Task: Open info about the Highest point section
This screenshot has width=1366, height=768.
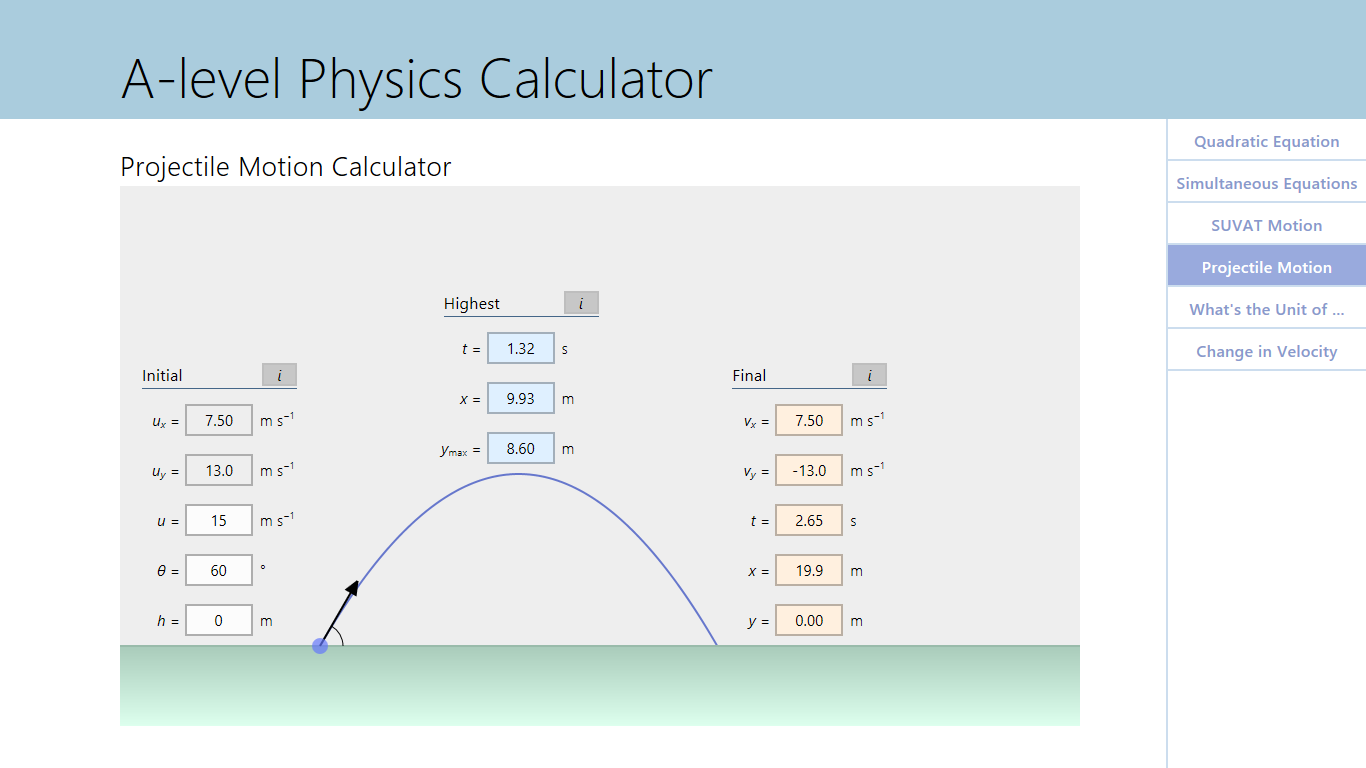Action: click(581, 303)
